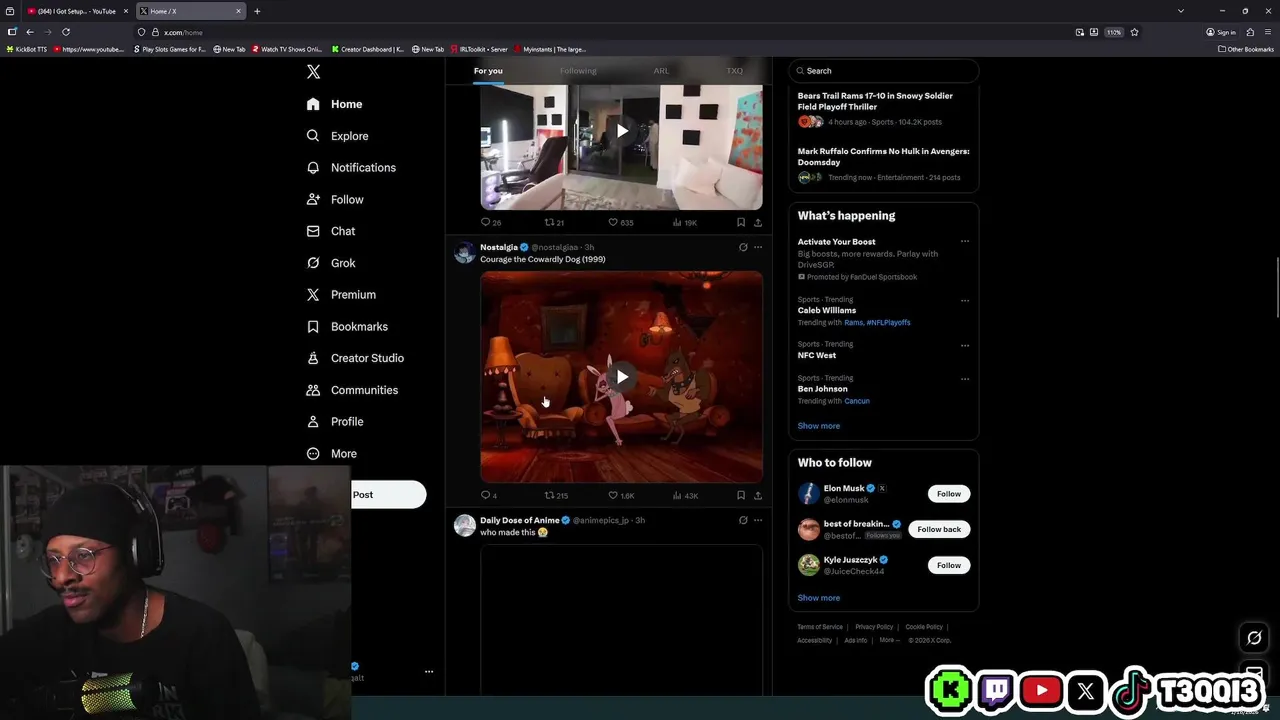
Task: Open Chat from the sidebar
Action: (330, 231)
